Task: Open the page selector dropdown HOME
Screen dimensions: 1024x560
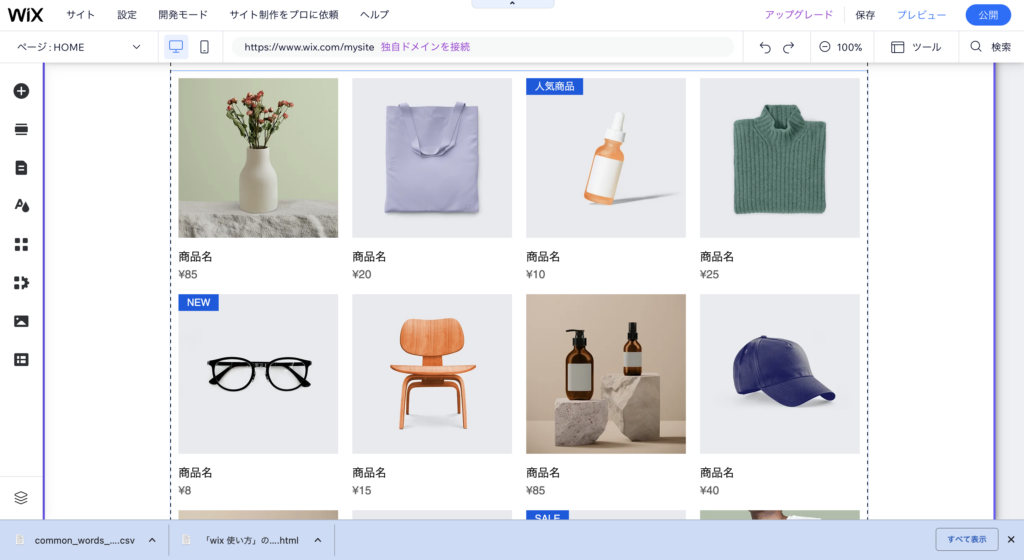Action: click(79, 47)
